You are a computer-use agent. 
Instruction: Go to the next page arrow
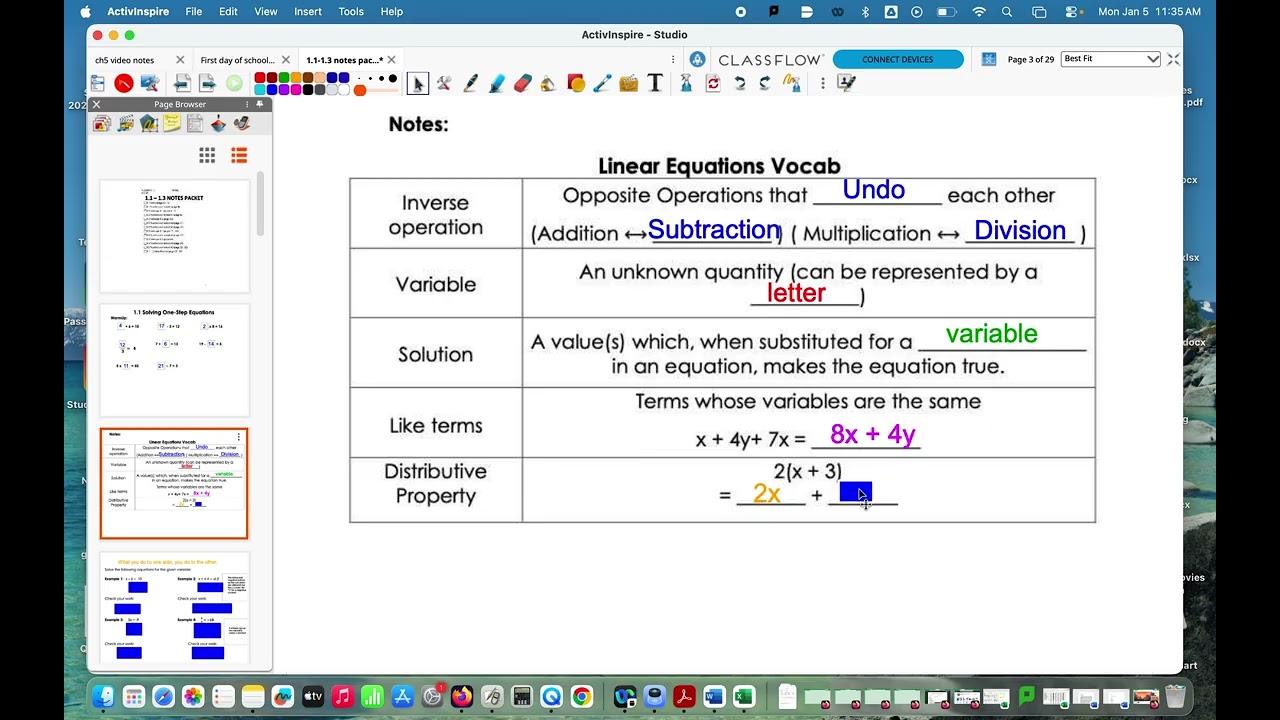point(208,83)
